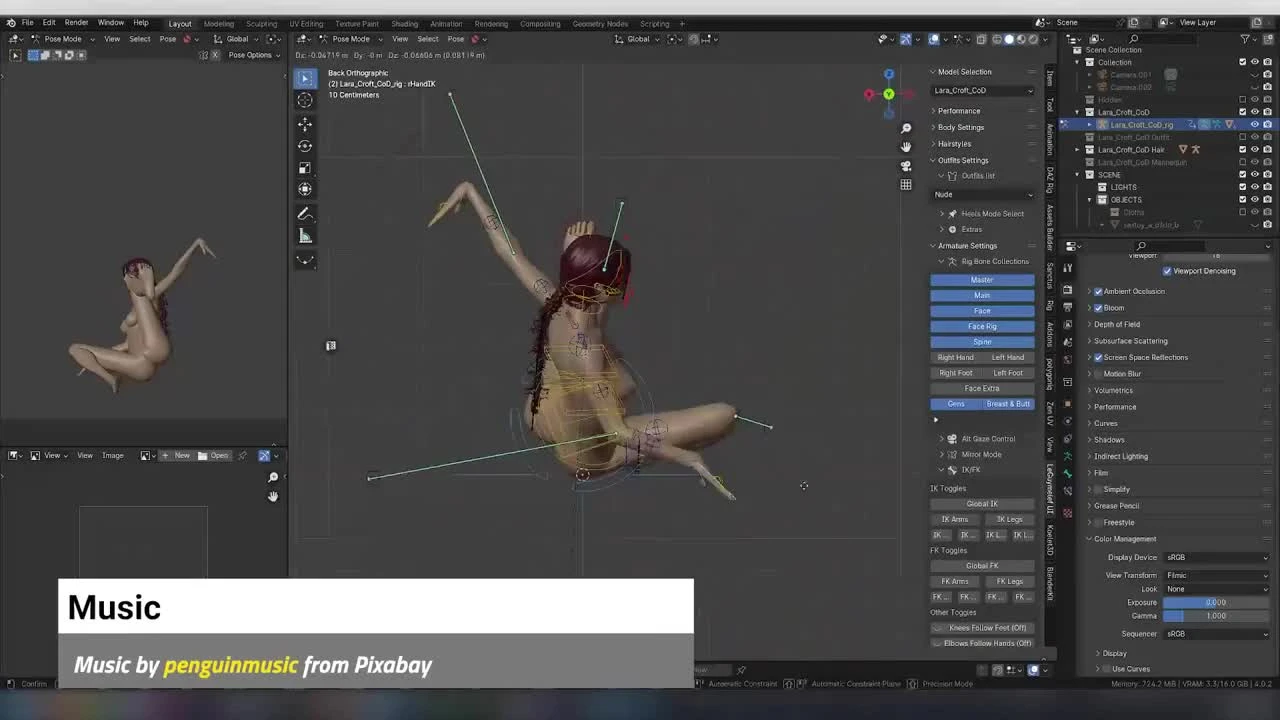Select the Measure tool
The height and width of the screenshot is (720, 1280).
[305, 235]
